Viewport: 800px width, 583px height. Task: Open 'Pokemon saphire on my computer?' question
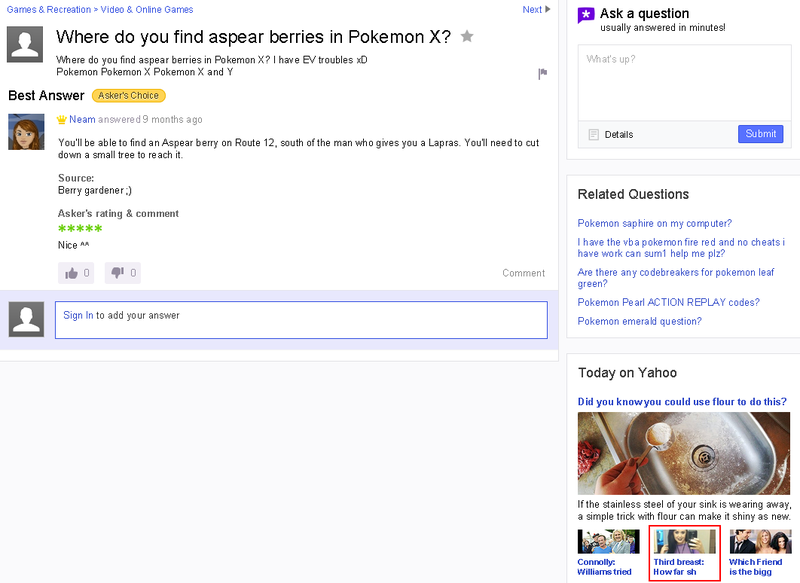(654, 223)
